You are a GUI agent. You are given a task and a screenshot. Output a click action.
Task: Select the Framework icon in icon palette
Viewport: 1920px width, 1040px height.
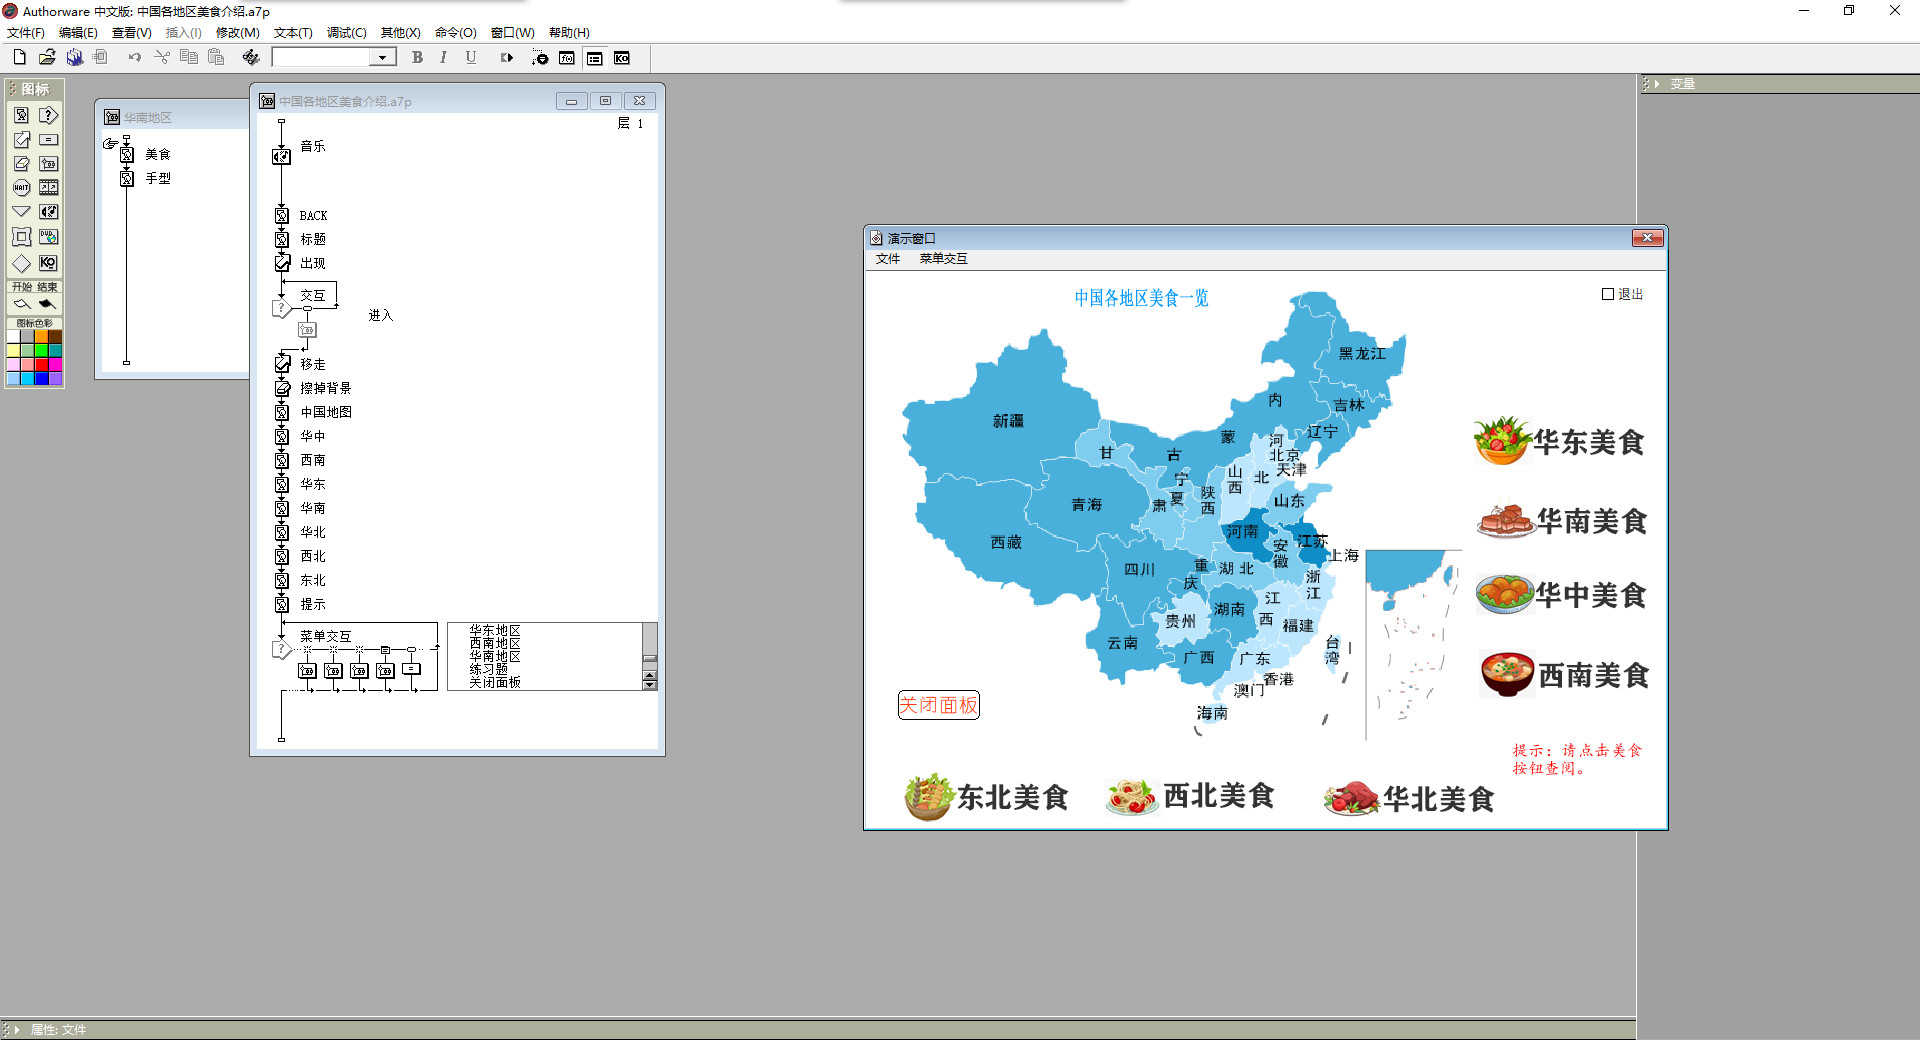click(21, 237)
